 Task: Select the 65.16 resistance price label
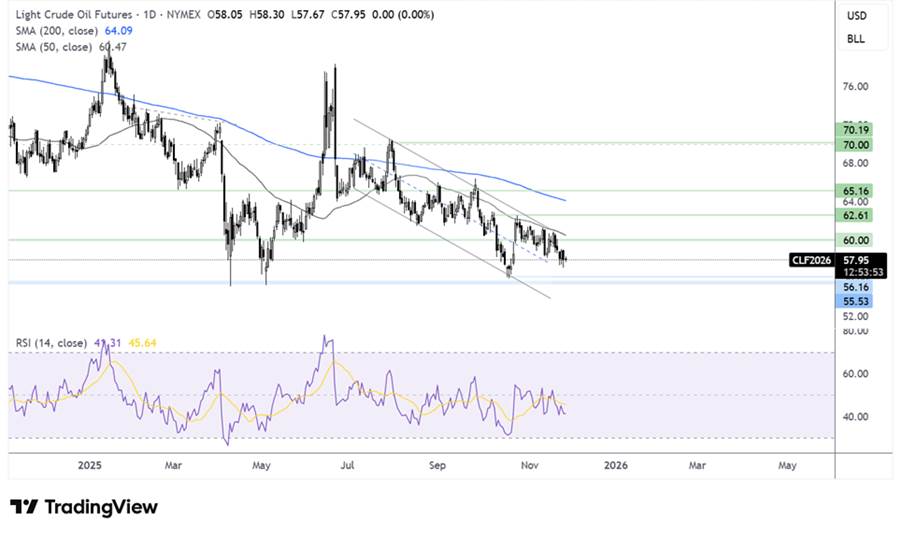coord(856,189)
